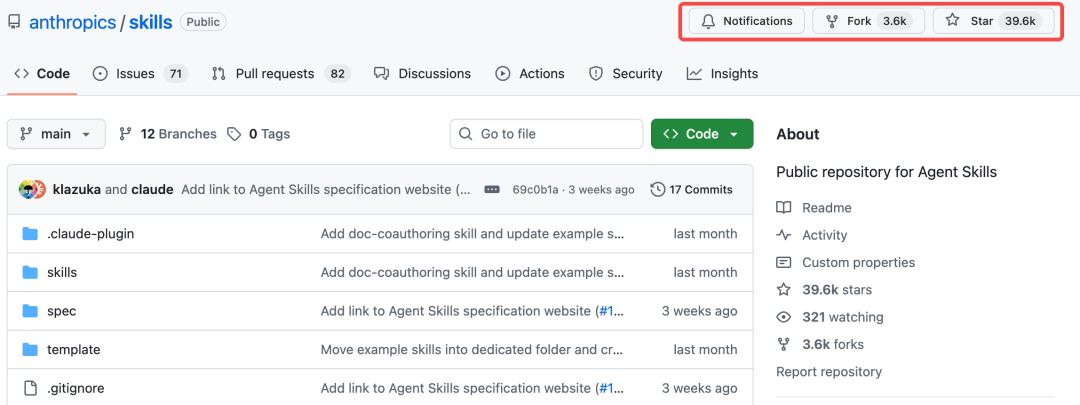Expand the green Code dropdown button
Image resolution: width=1080 pixels, height=405 pixels.
click(702, 134)
